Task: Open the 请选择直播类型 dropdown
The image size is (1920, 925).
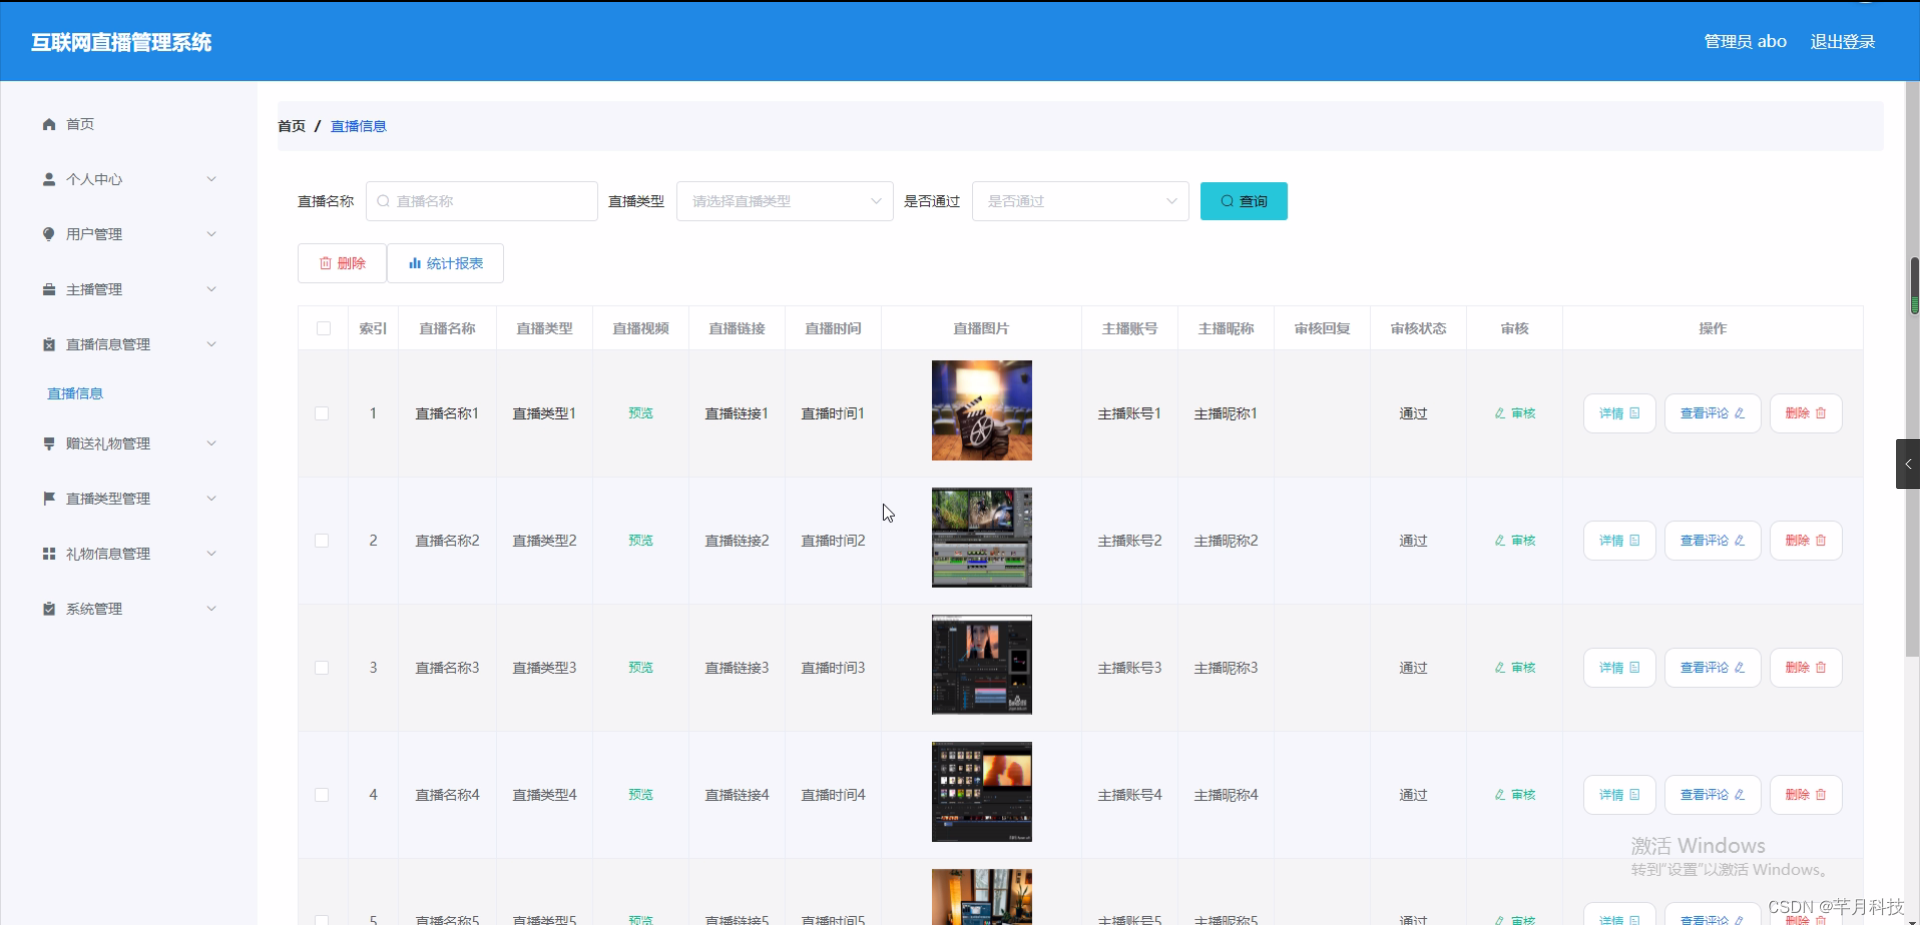Action: tap(784, 201)
